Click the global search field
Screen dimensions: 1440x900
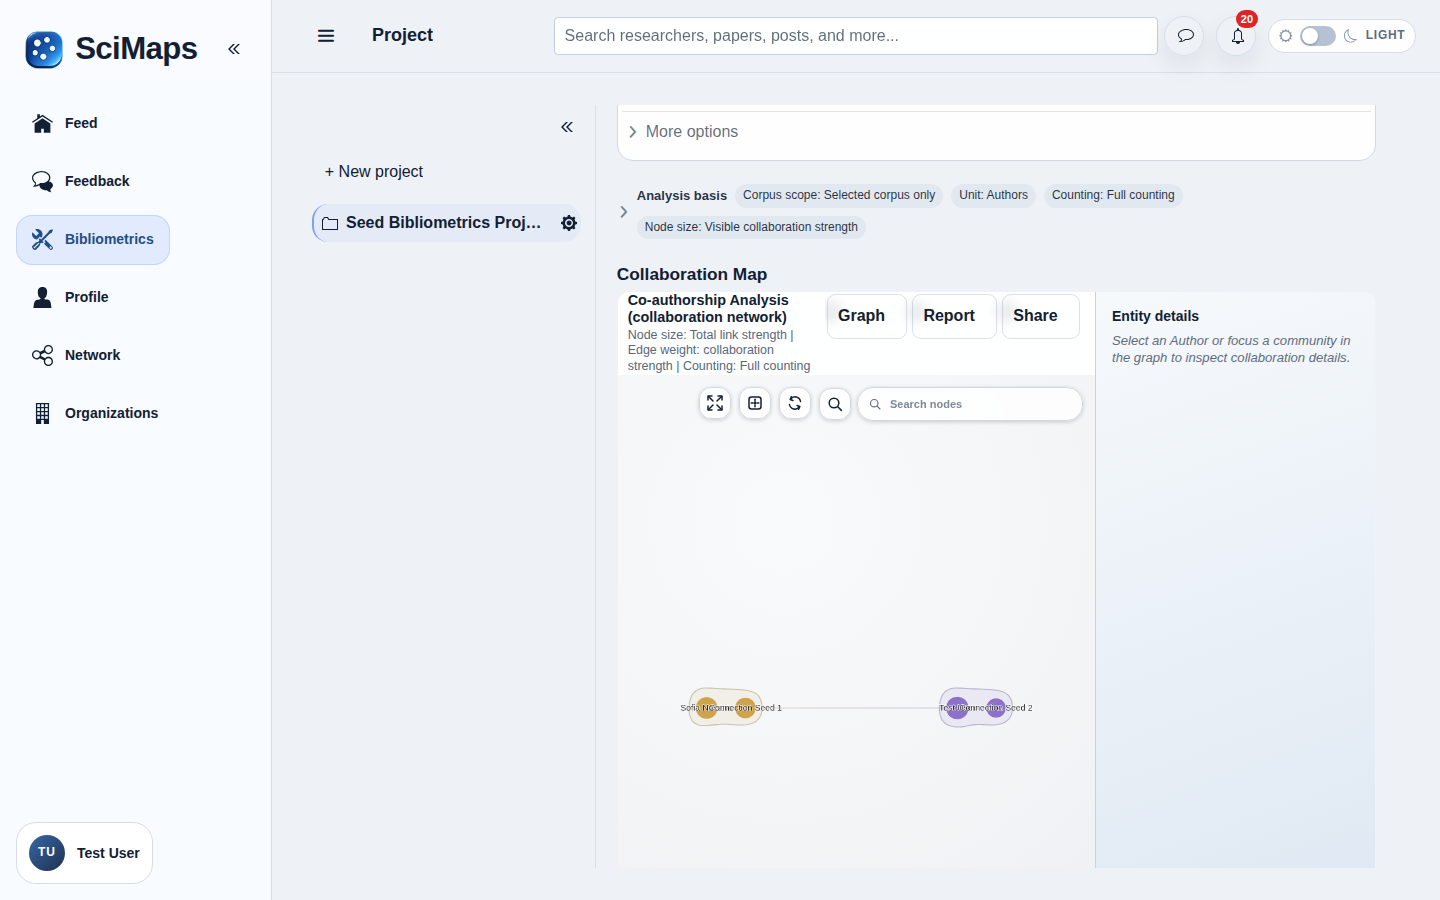[856, 36]
